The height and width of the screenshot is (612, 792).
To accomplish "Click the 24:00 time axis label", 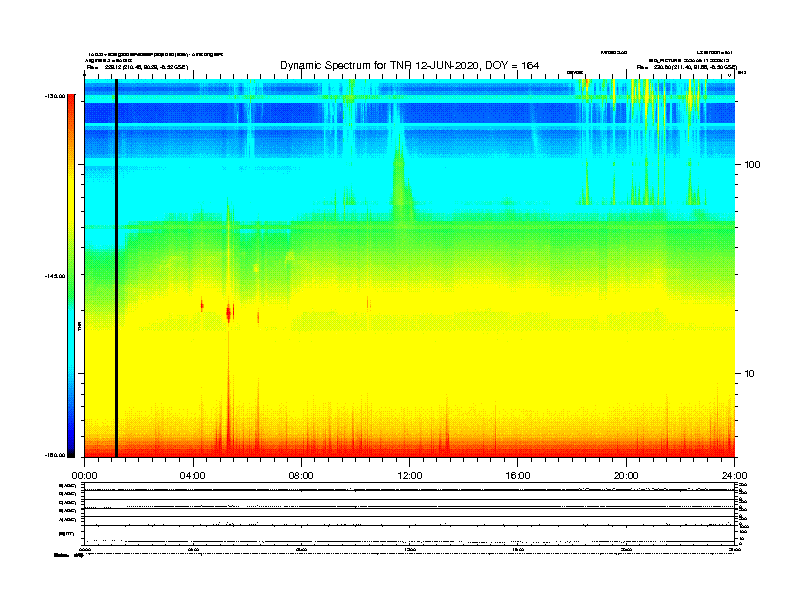I will [x=734, y=476].
